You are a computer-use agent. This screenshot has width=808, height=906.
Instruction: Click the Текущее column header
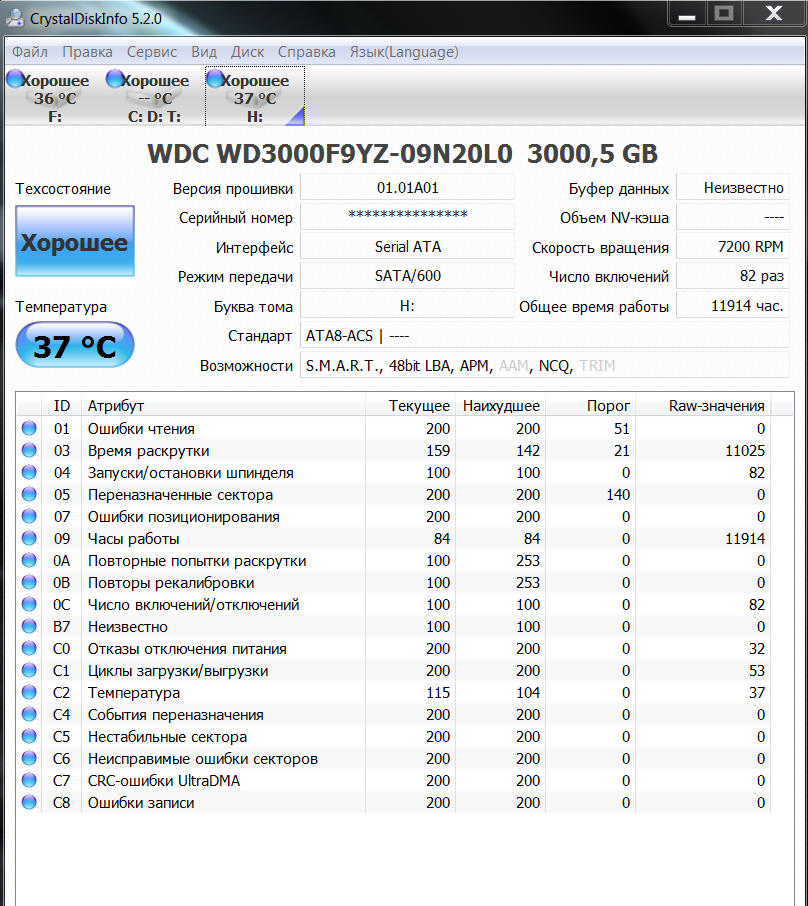[x=411, y=406]
